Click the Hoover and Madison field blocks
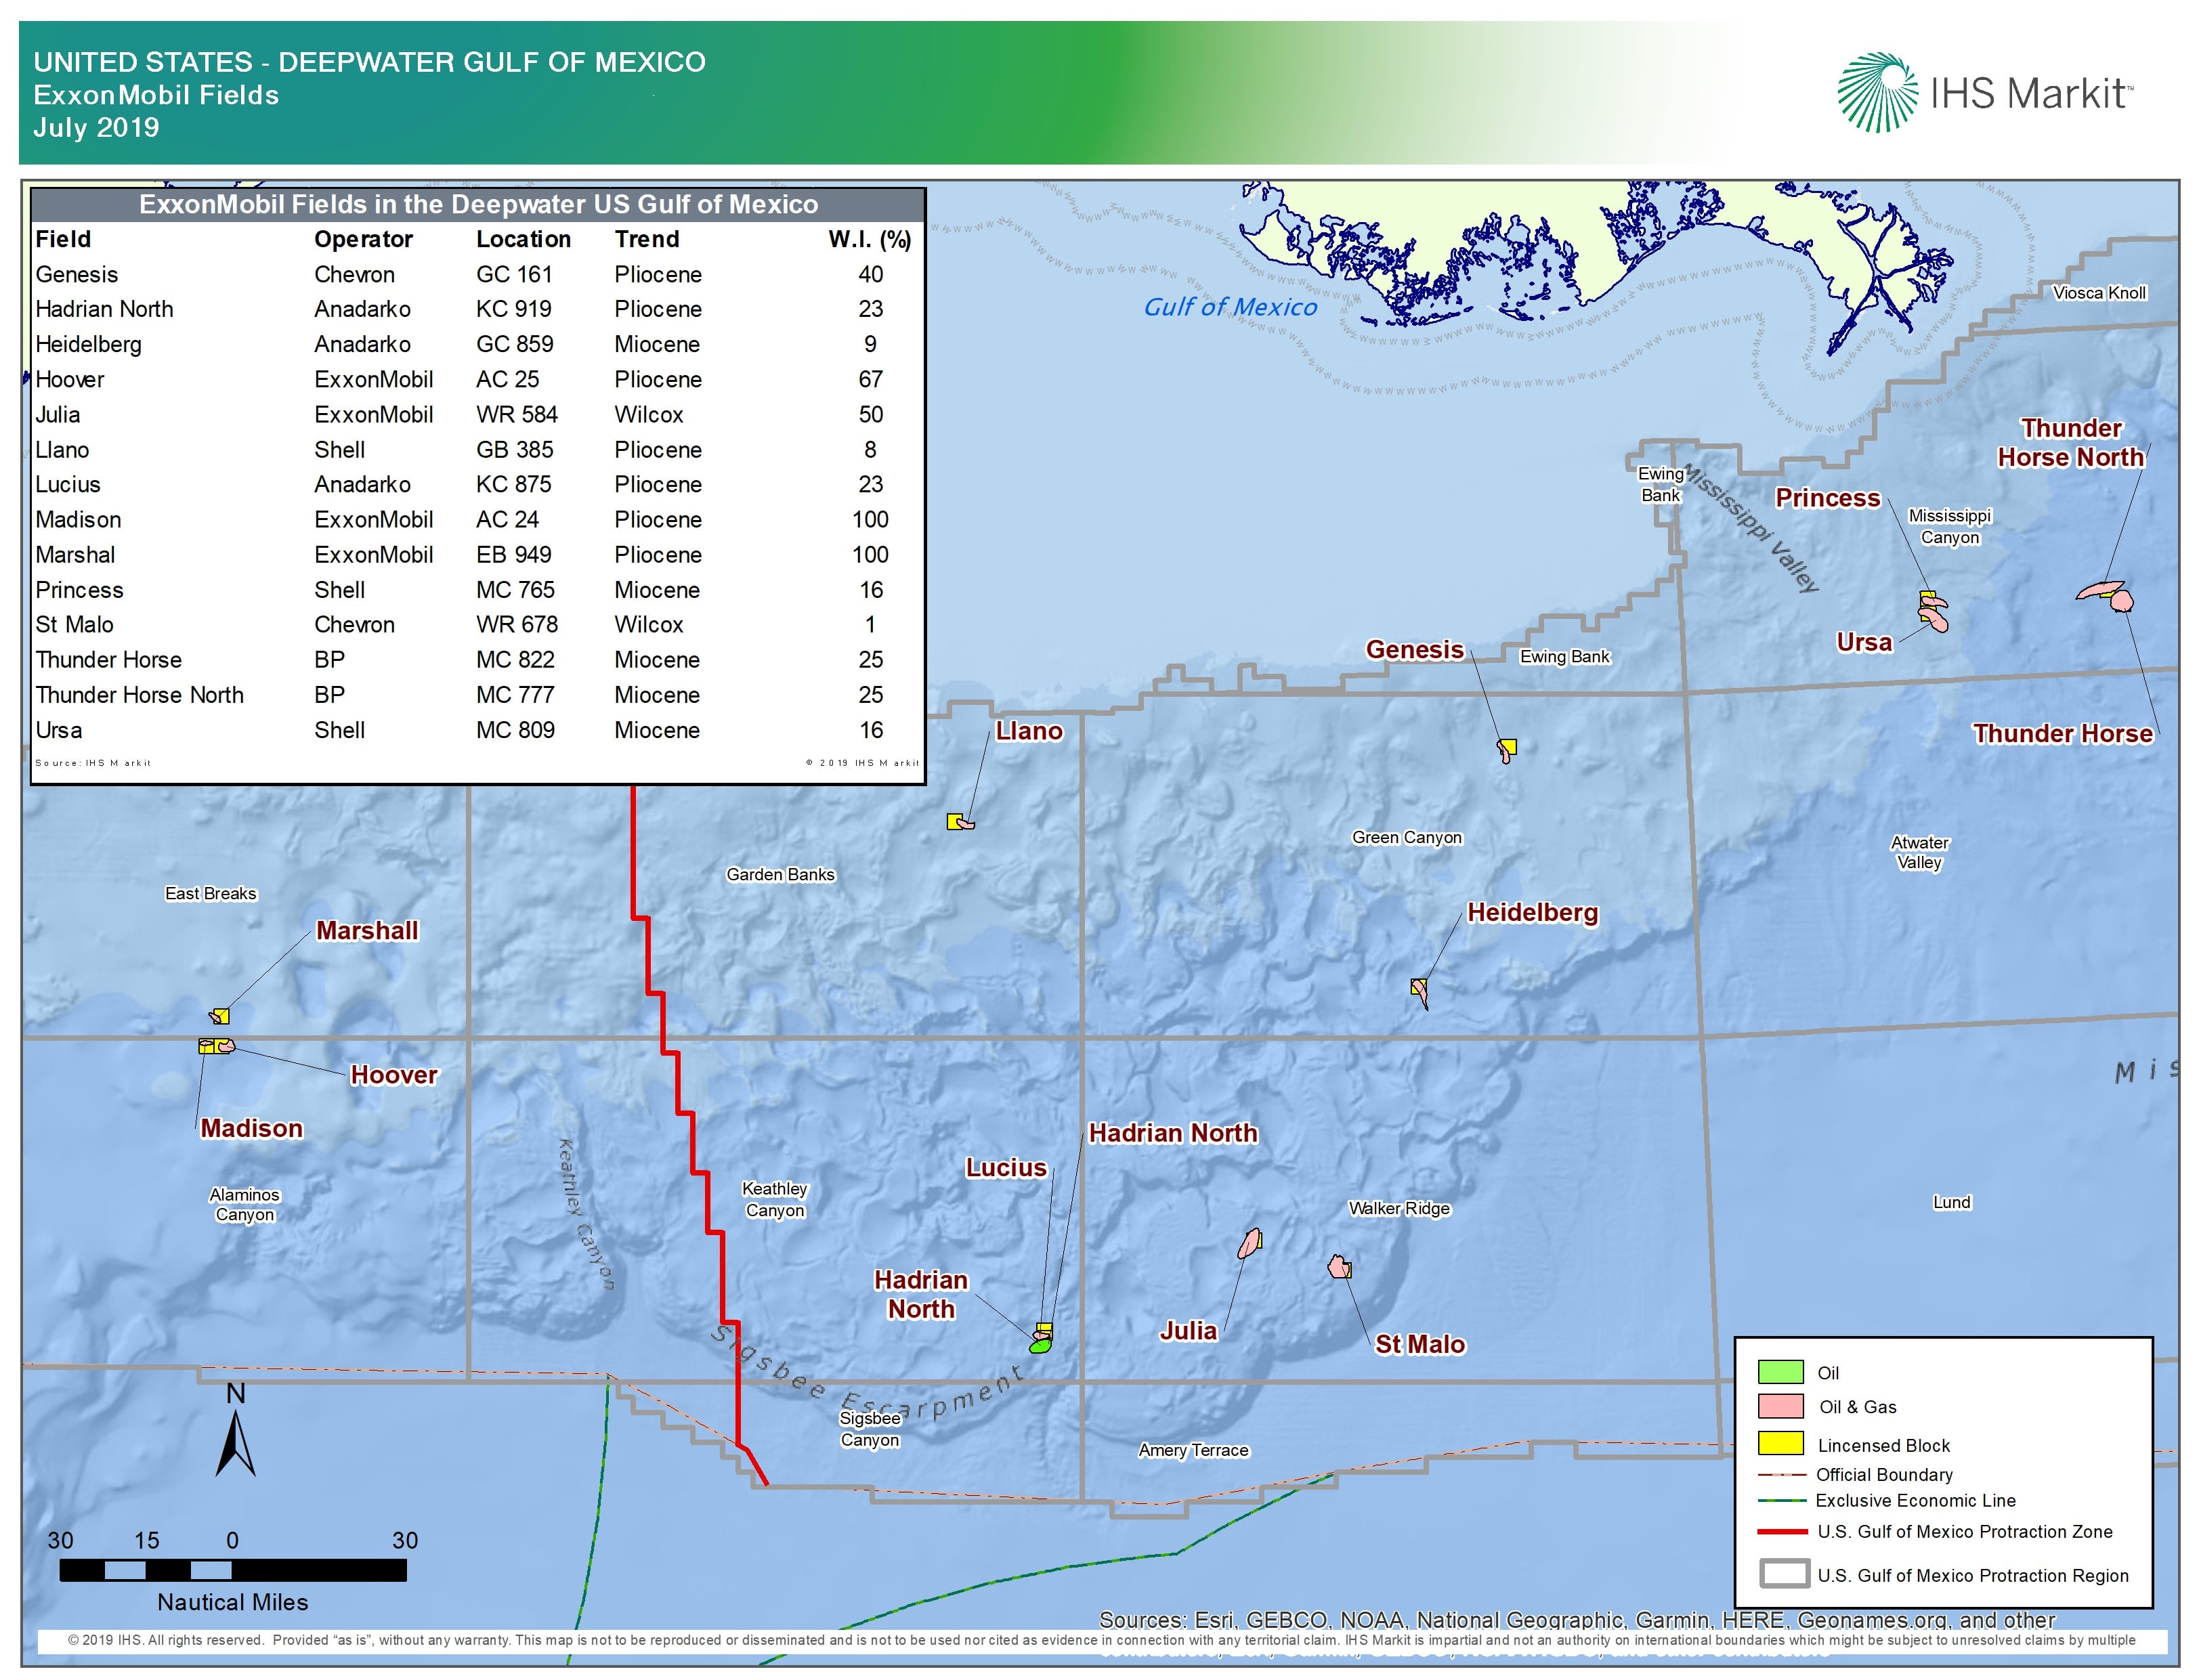2199x1680 pixels. pyautogui.click(x=216, y=1046)
